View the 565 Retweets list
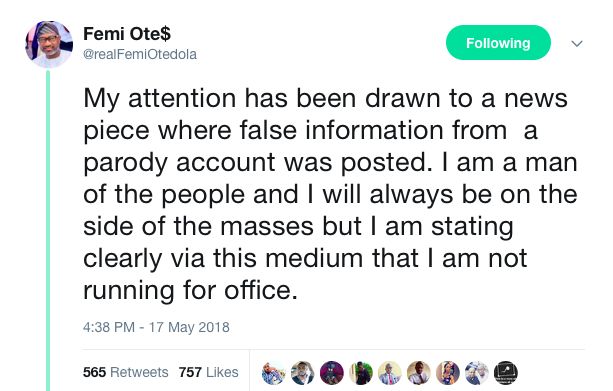The height and width of the screenshot is (391, 613). [125, 372]
